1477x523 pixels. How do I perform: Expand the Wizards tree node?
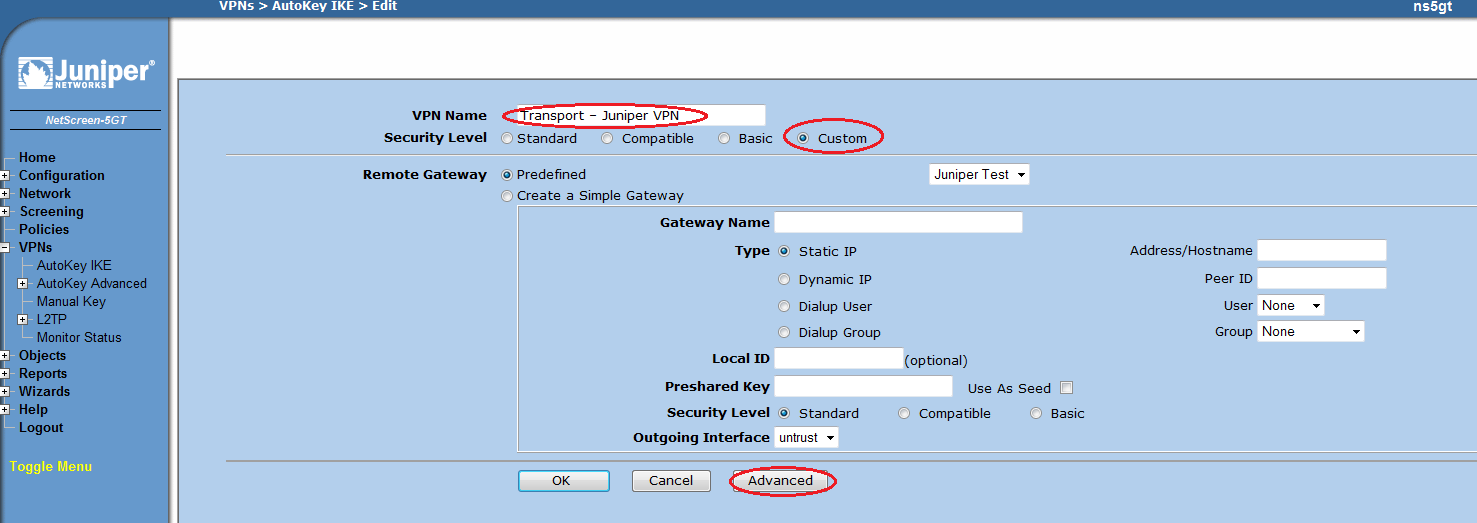point(5,392)
